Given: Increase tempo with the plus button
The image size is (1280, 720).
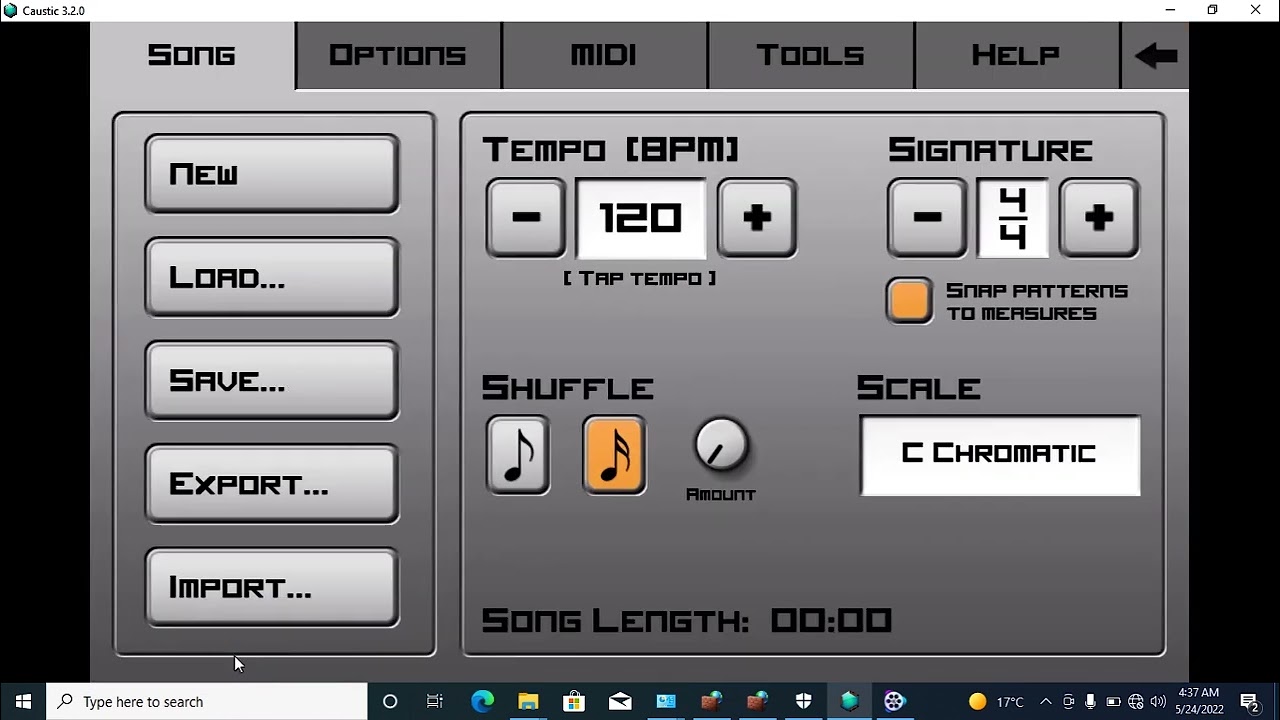Looking at the screenshot, I should (x=757, y=218).
